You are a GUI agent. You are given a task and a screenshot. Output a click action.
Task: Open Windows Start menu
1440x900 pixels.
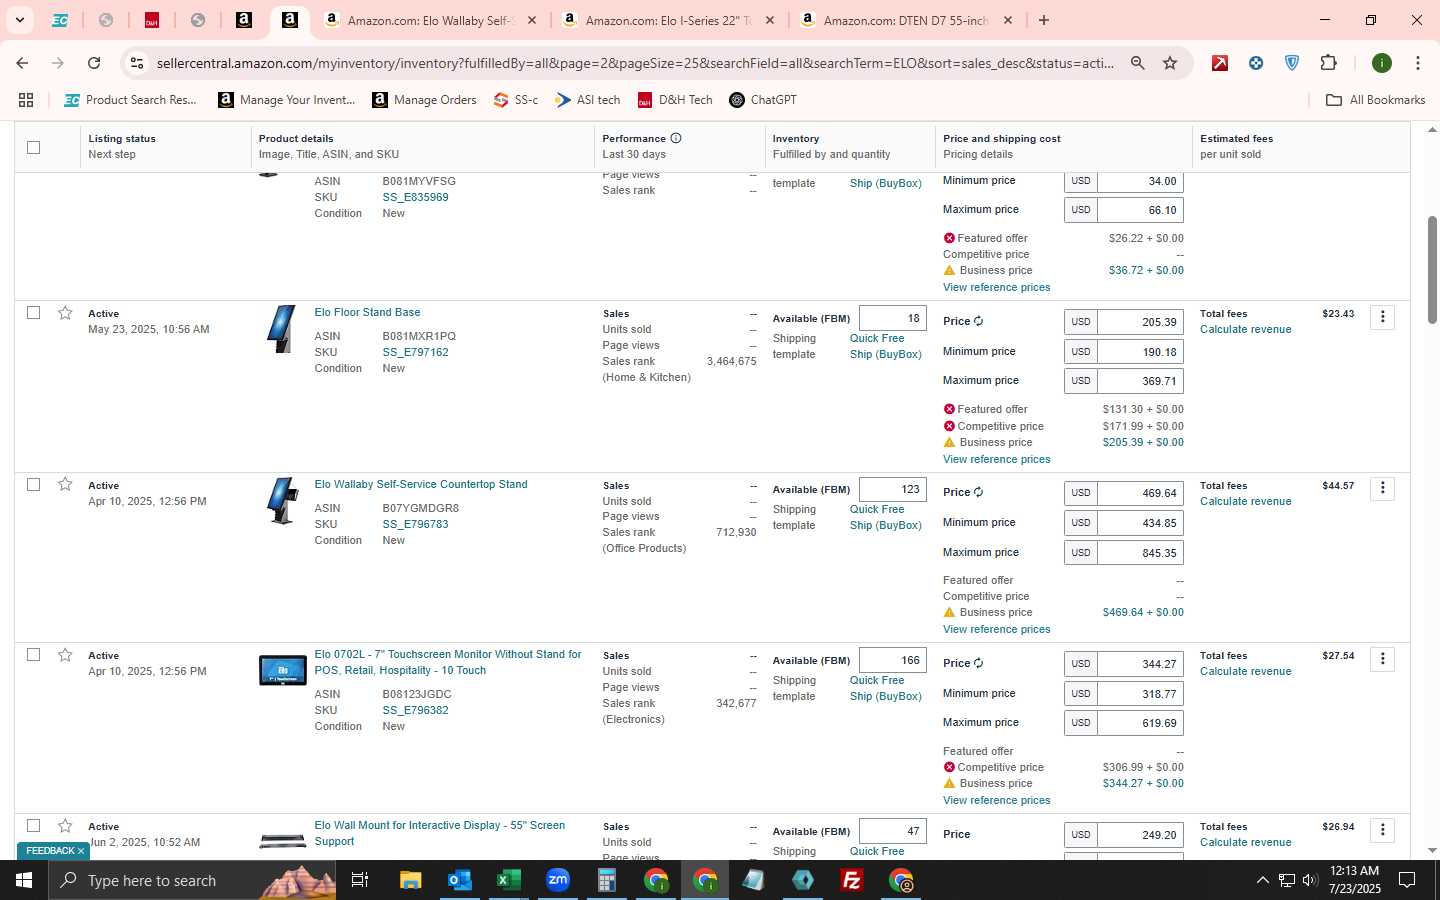tap(24, 880)
